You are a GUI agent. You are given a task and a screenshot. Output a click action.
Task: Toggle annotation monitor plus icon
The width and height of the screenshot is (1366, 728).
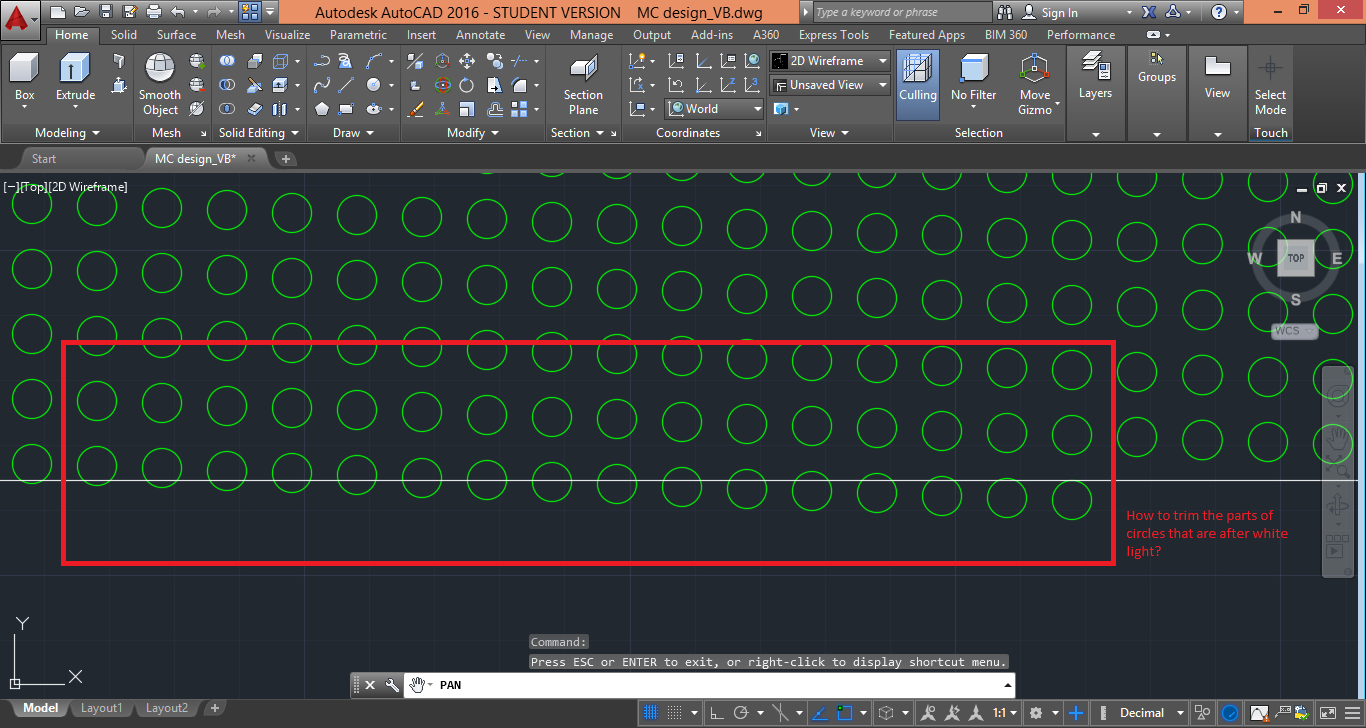[1076, 713]
